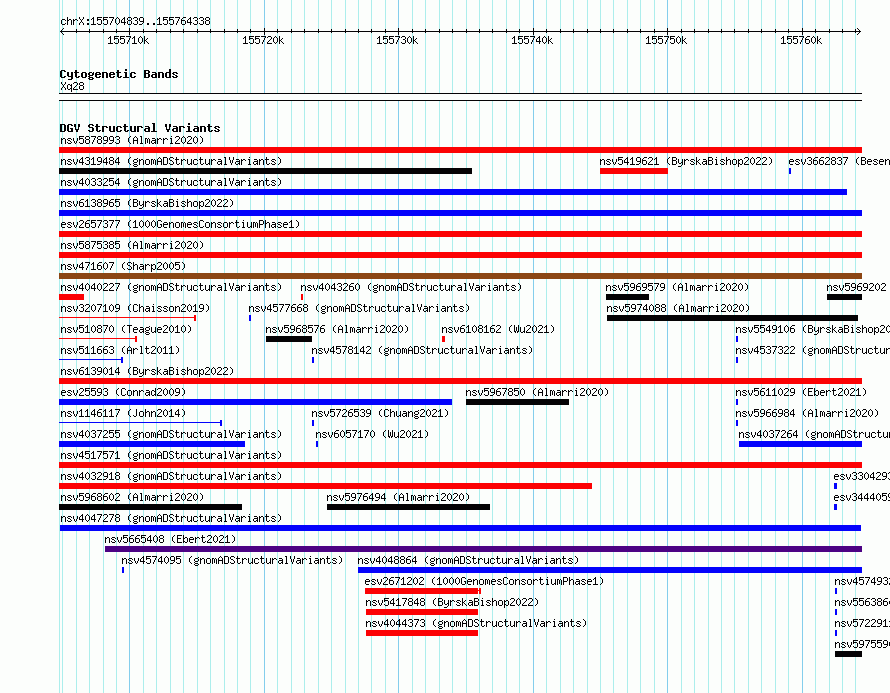Click the nsv1146117 (John2014) label

(123, 413)
